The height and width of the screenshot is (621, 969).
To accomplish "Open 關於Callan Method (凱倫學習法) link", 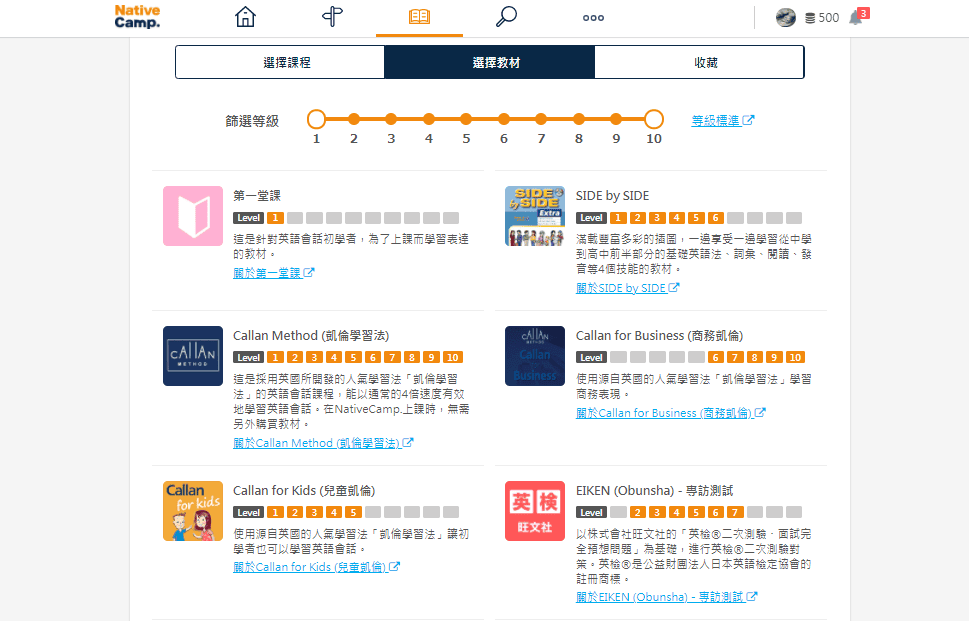I will pyautogui.click(x=316, y=441).
